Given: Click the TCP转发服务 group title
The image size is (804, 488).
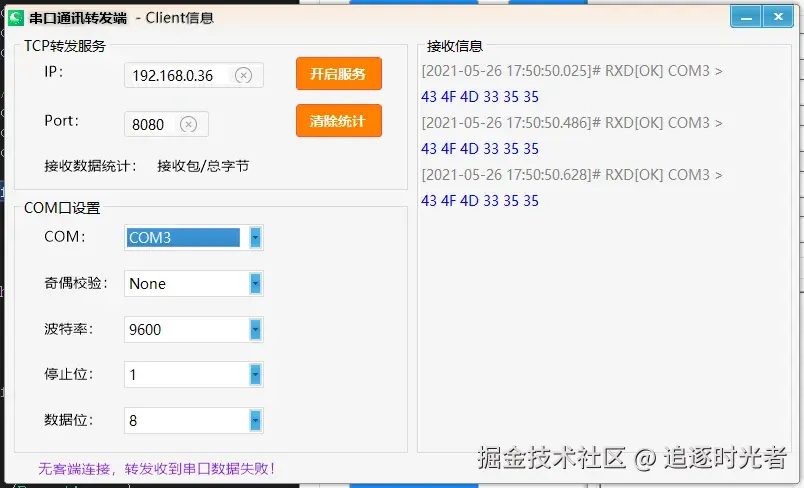Looking at the screenshot, I should pyautogui.click(x=65, y=46).
